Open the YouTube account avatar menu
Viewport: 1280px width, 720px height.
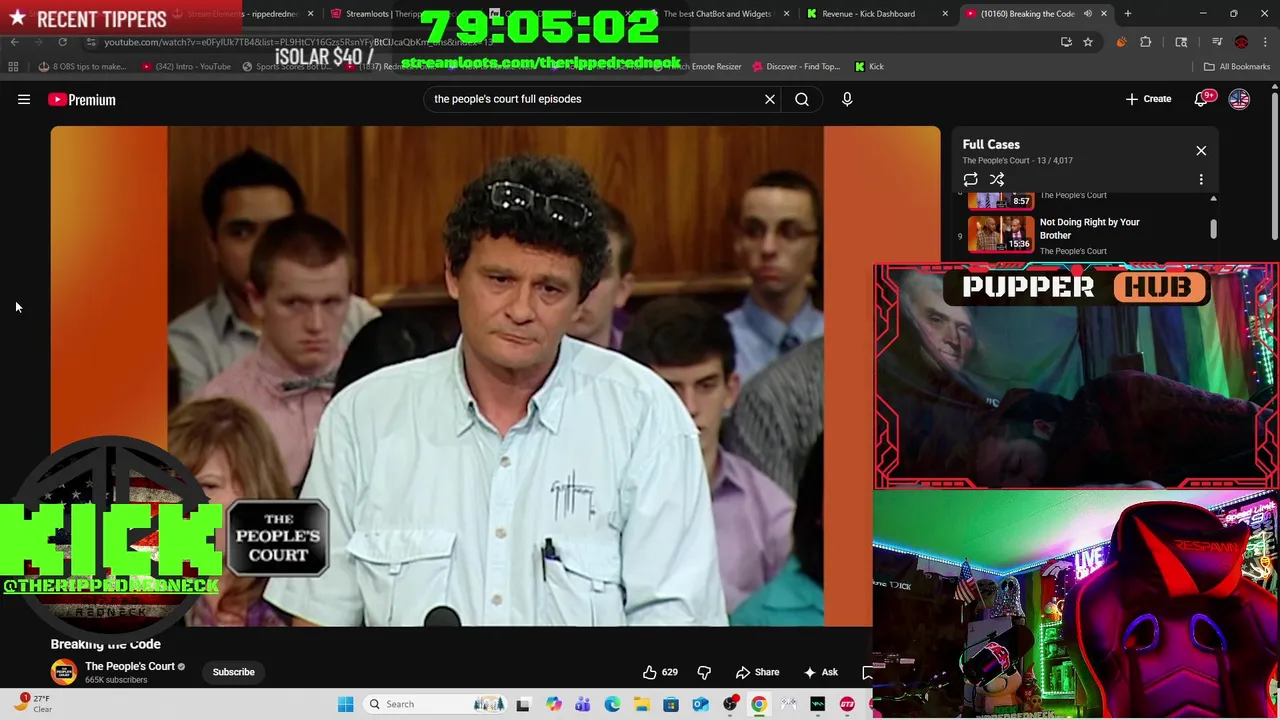1239,99
